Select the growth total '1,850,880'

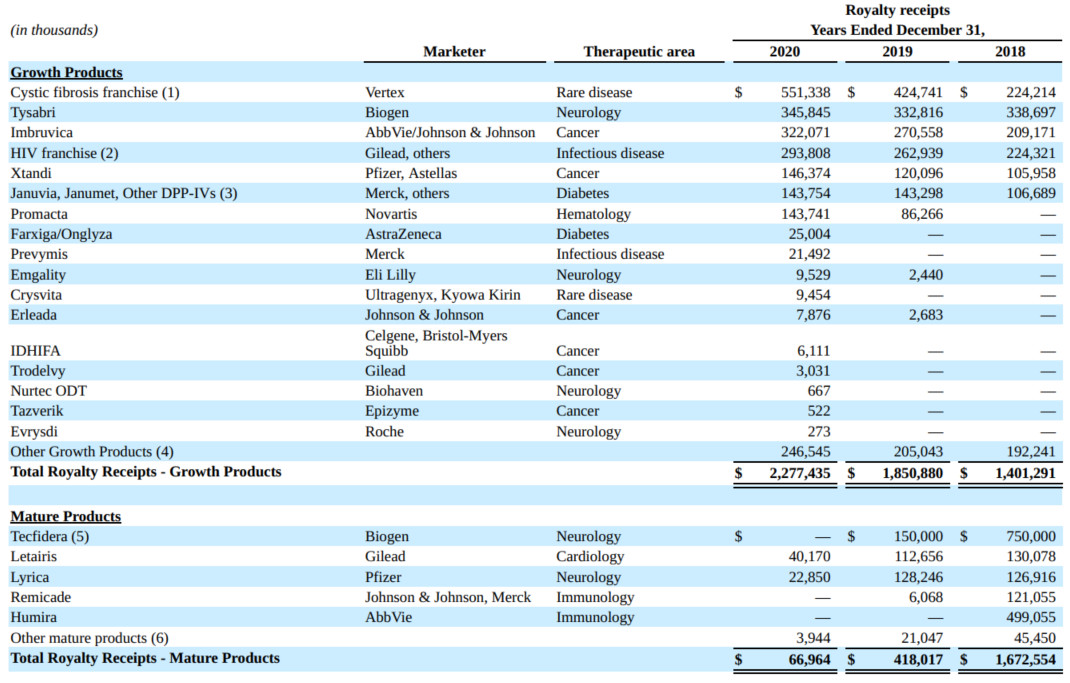tap(912, 473)
